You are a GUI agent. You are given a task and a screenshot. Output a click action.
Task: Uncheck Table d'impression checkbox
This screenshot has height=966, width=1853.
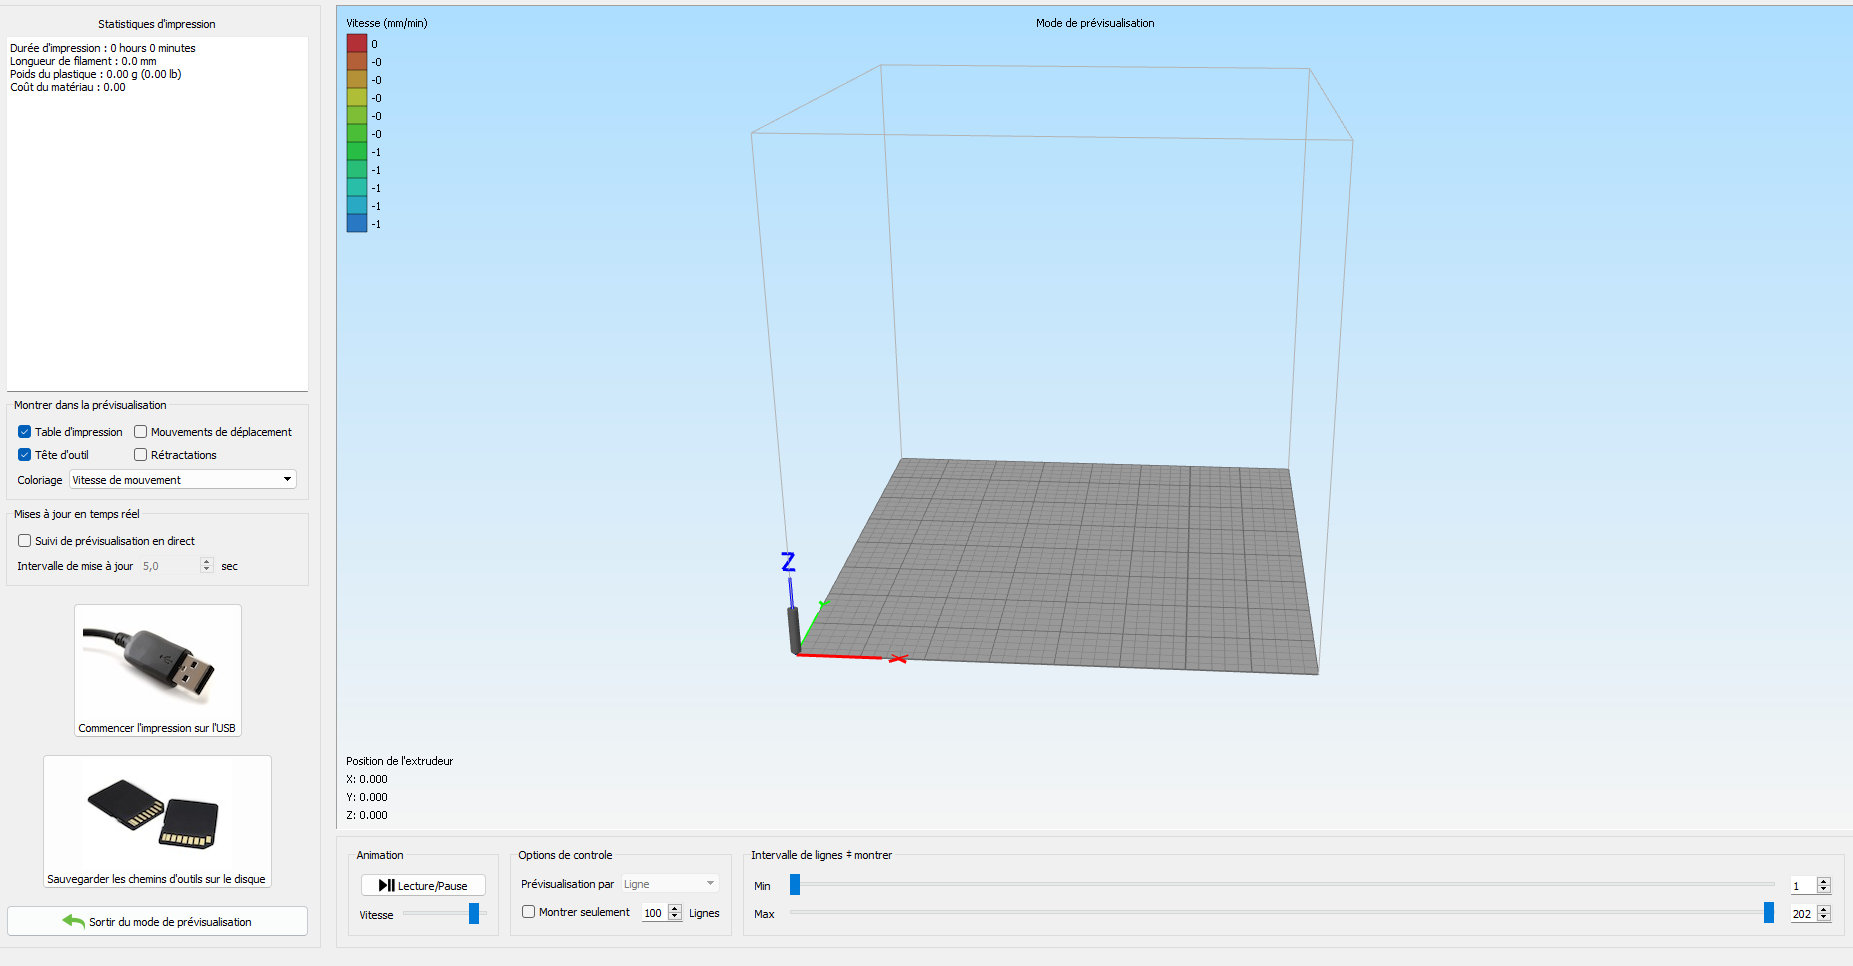tap(25, 432)
